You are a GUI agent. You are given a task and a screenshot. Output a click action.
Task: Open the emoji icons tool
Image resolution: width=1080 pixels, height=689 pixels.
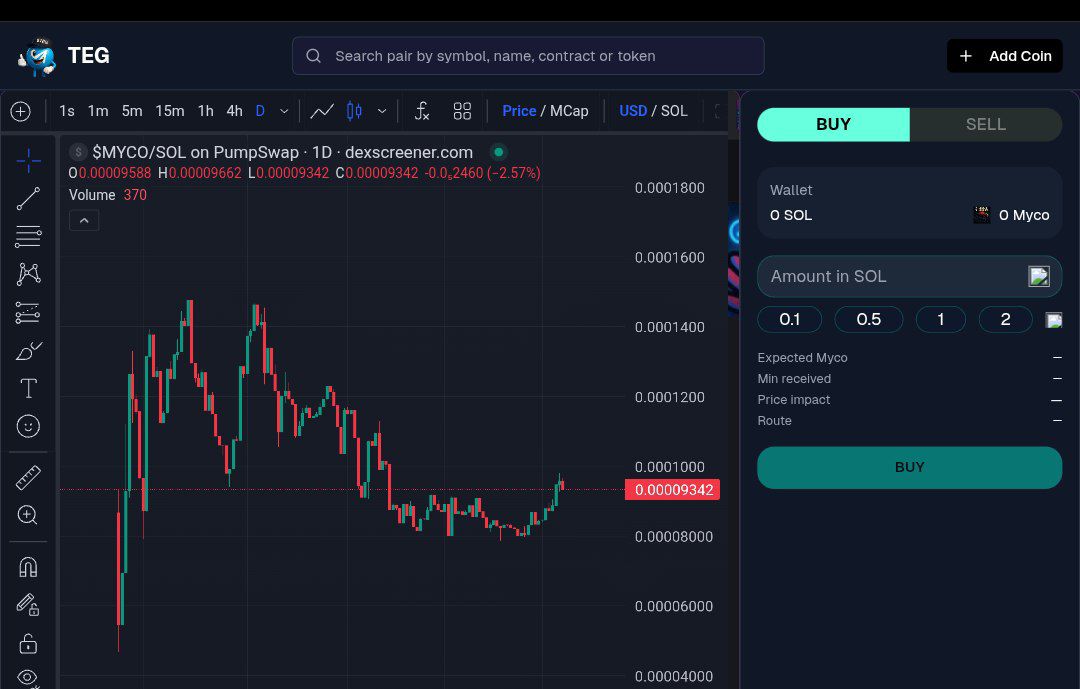coord(28,426)
